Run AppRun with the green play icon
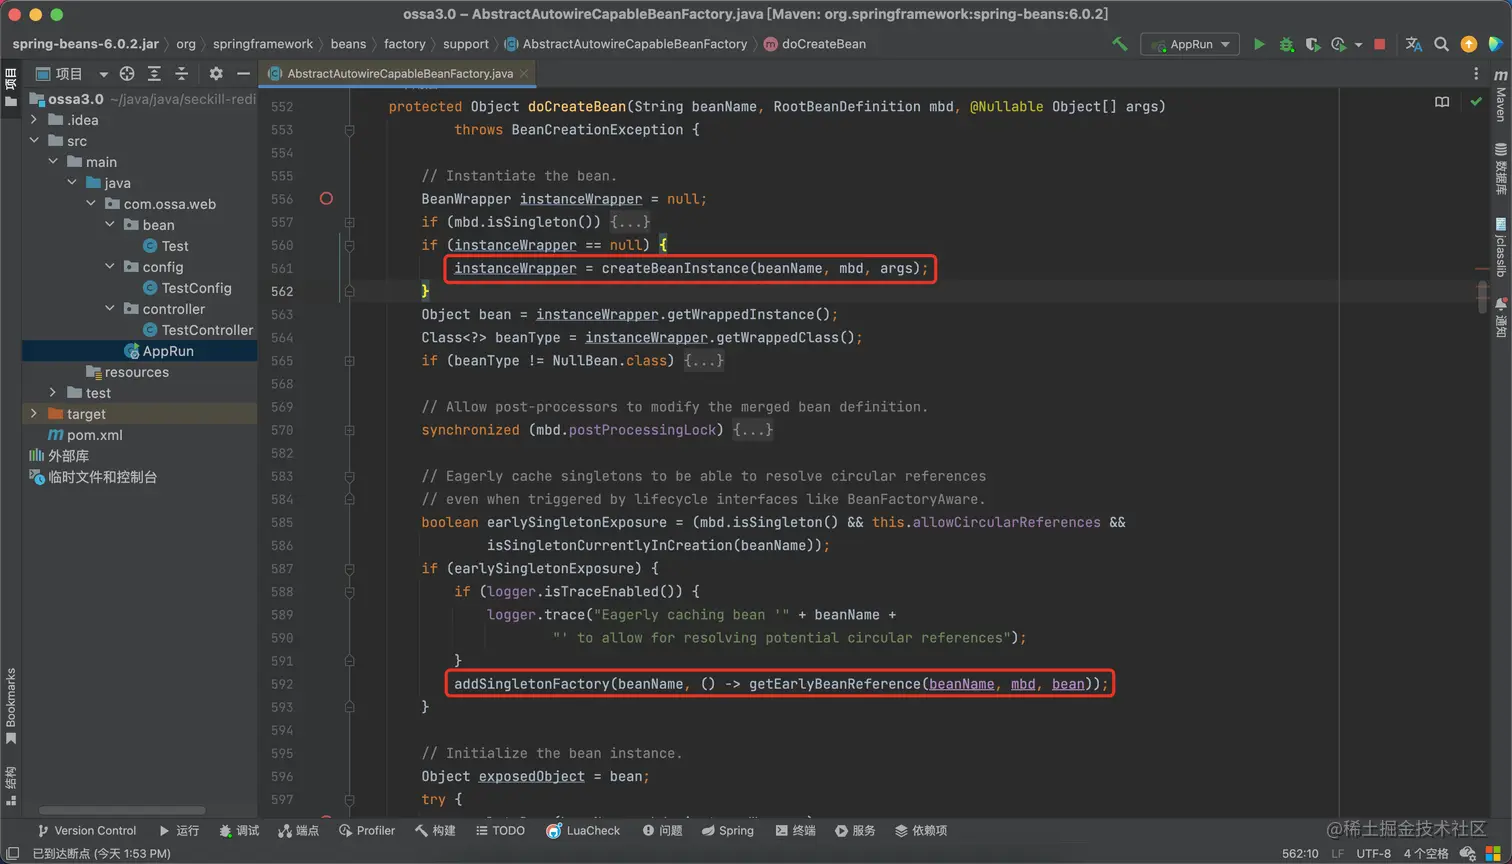Screen dimensions: 1512x864 tap(1259, 44)
